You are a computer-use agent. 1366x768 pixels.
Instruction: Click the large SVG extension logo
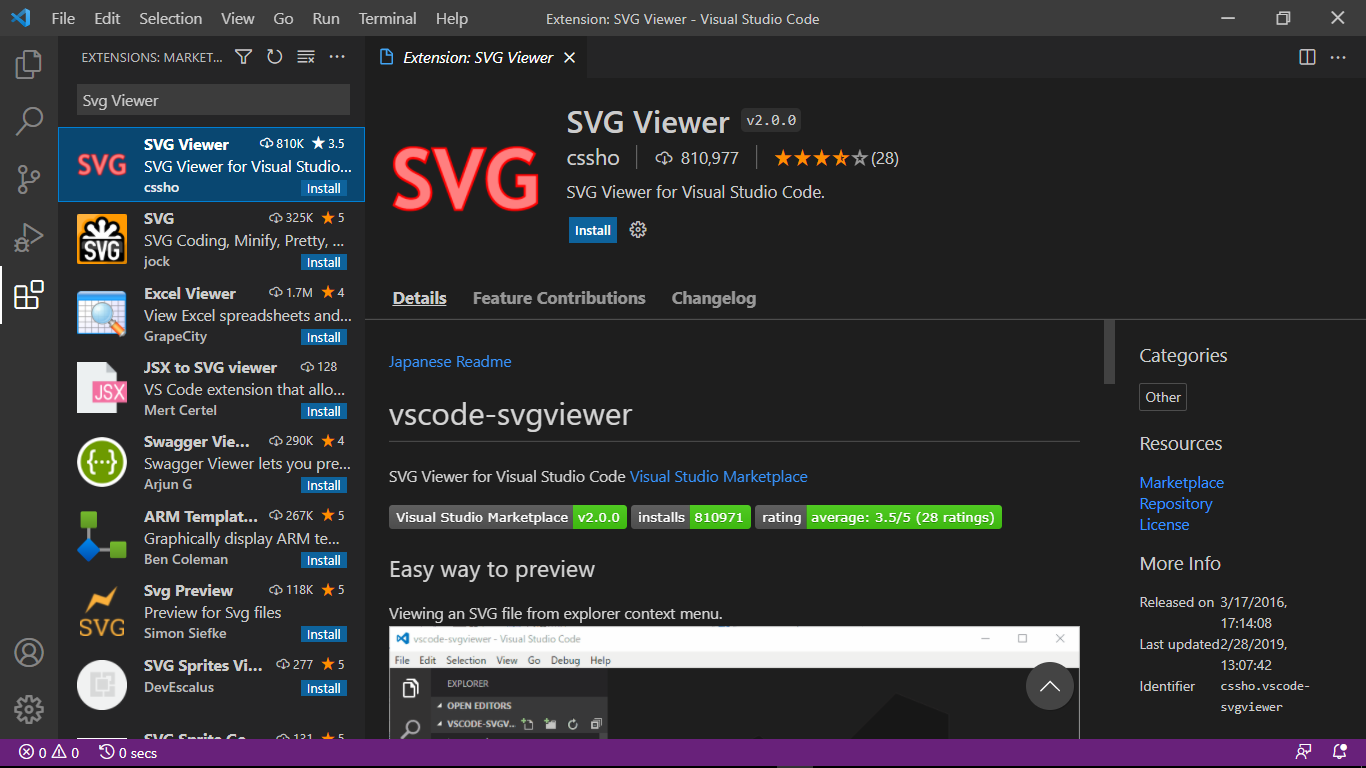(465, 180)
